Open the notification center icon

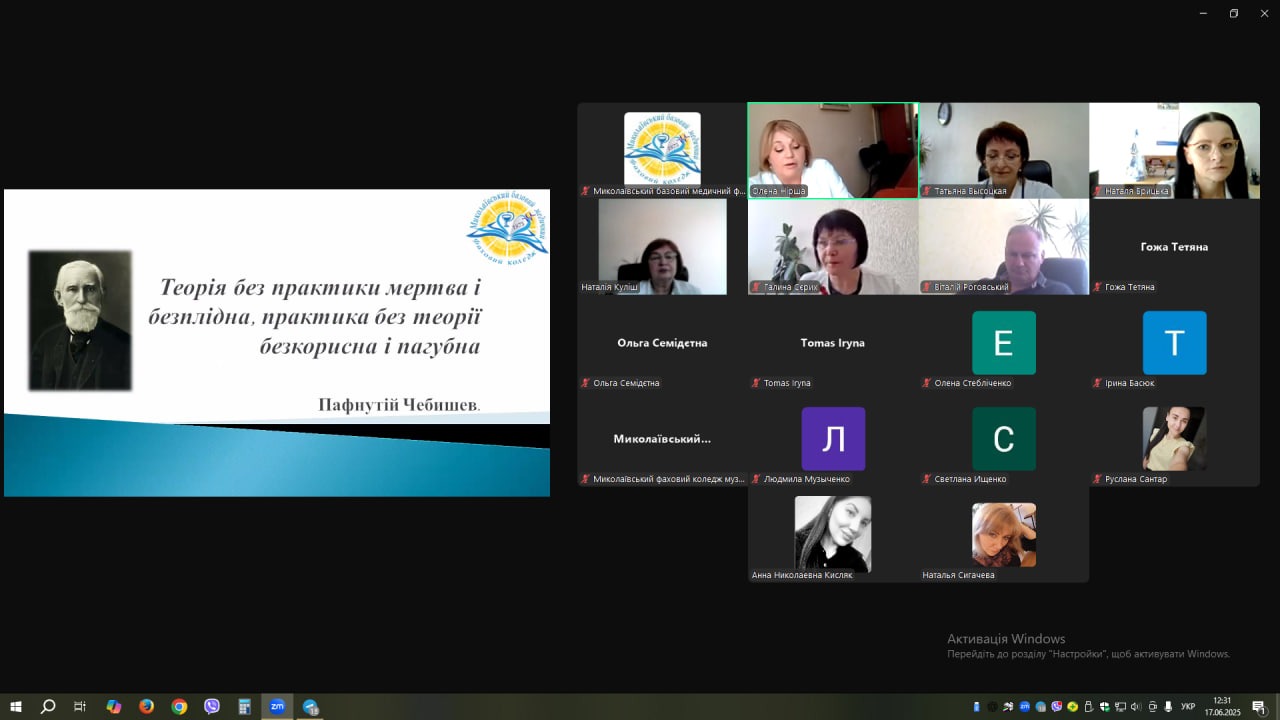pos(1259,707)
